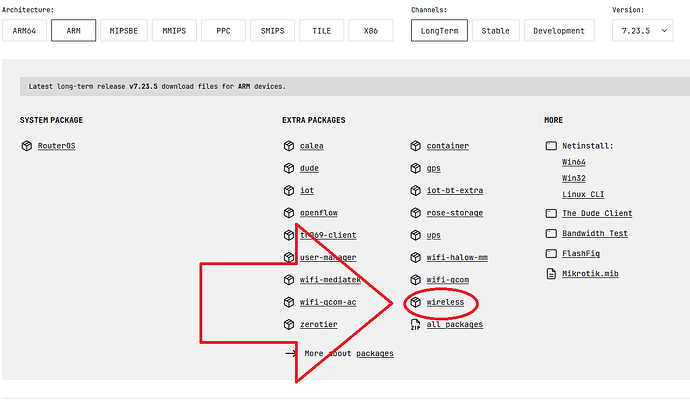Click the Bandwidth Test window icon
Image resolution: width=690 pixels, height=403 pixels.
click(551, 234)
